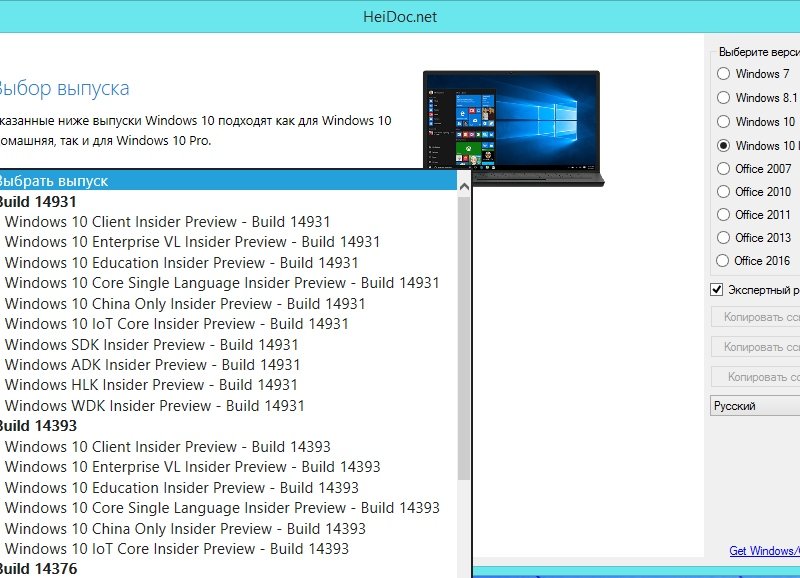Pick Windows 10 China Only Insider Preview 14393
Viewport: 800px width, 578px height.
tap(228, 529)
